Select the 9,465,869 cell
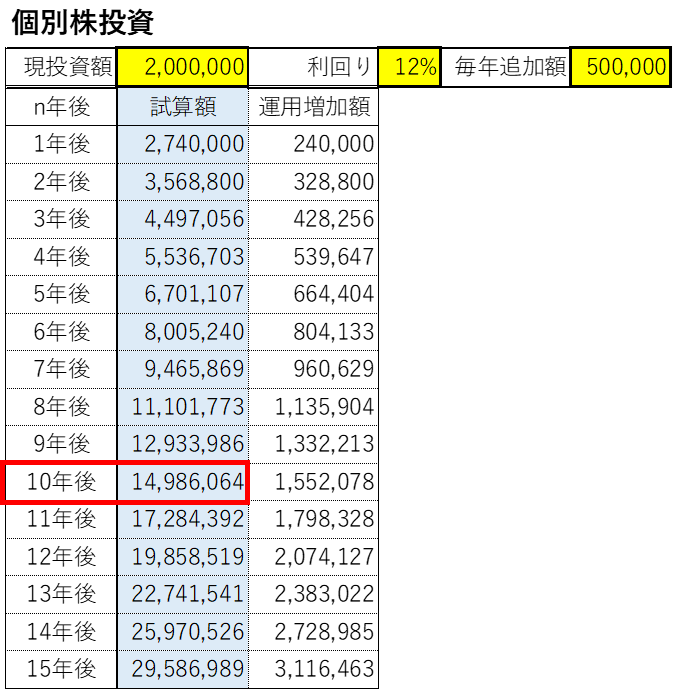The height and width of the screenshot is (690, 673). pyautogui.click(x=183, y=369)
